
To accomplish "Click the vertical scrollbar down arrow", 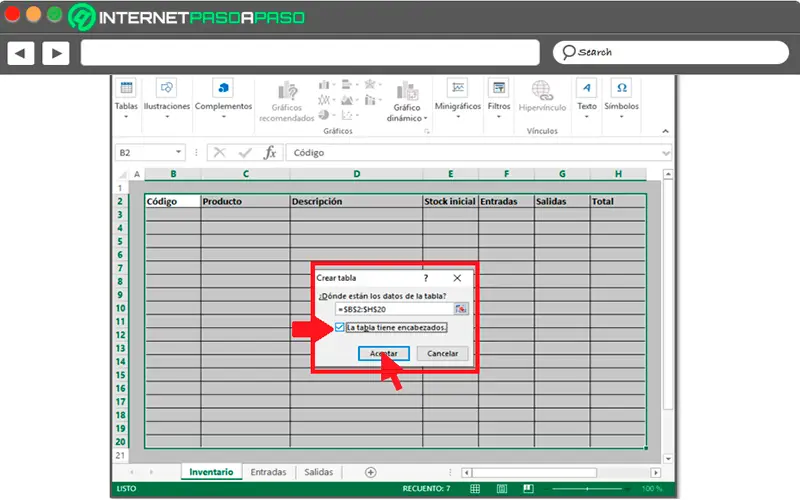I will tap(668, 459).
